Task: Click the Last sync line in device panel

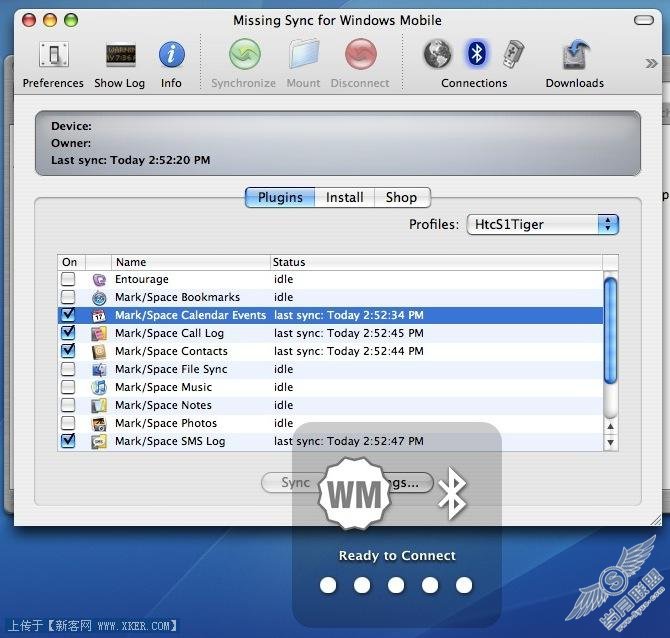Action: tap(130, 160)
